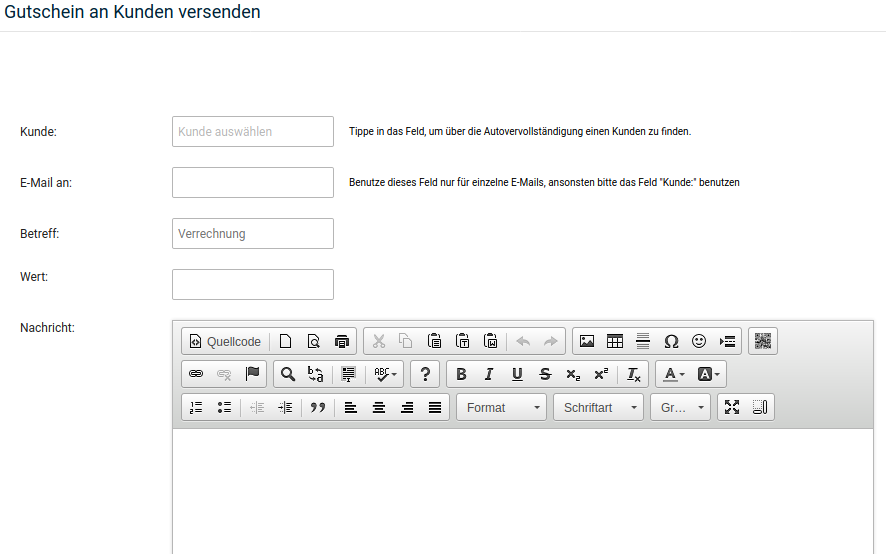886x554 pixels.
Task: Justify the text
Action: [x=435, y=407]
